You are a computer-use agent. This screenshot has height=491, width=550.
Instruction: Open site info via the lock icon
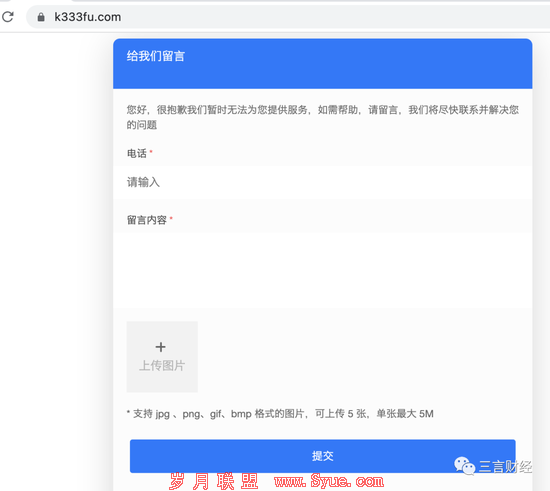pyautogui.click(x=41, y=17)
